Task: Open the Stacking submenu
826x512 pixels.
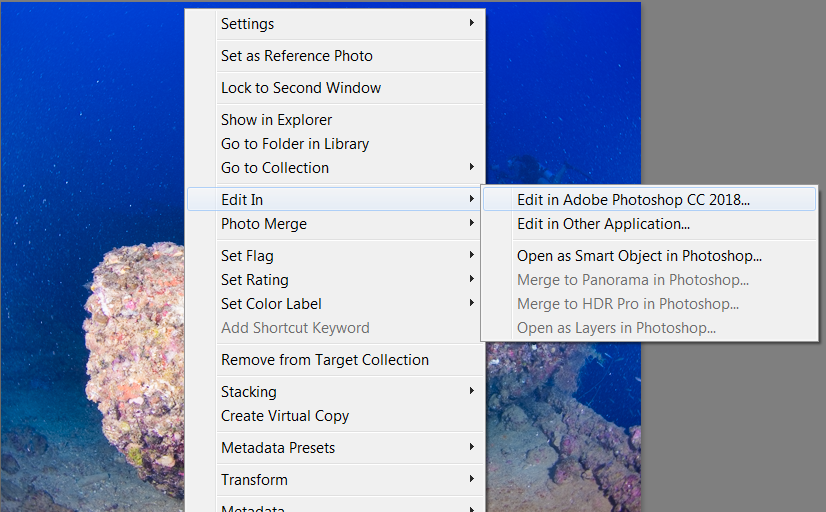Action: 335,392
